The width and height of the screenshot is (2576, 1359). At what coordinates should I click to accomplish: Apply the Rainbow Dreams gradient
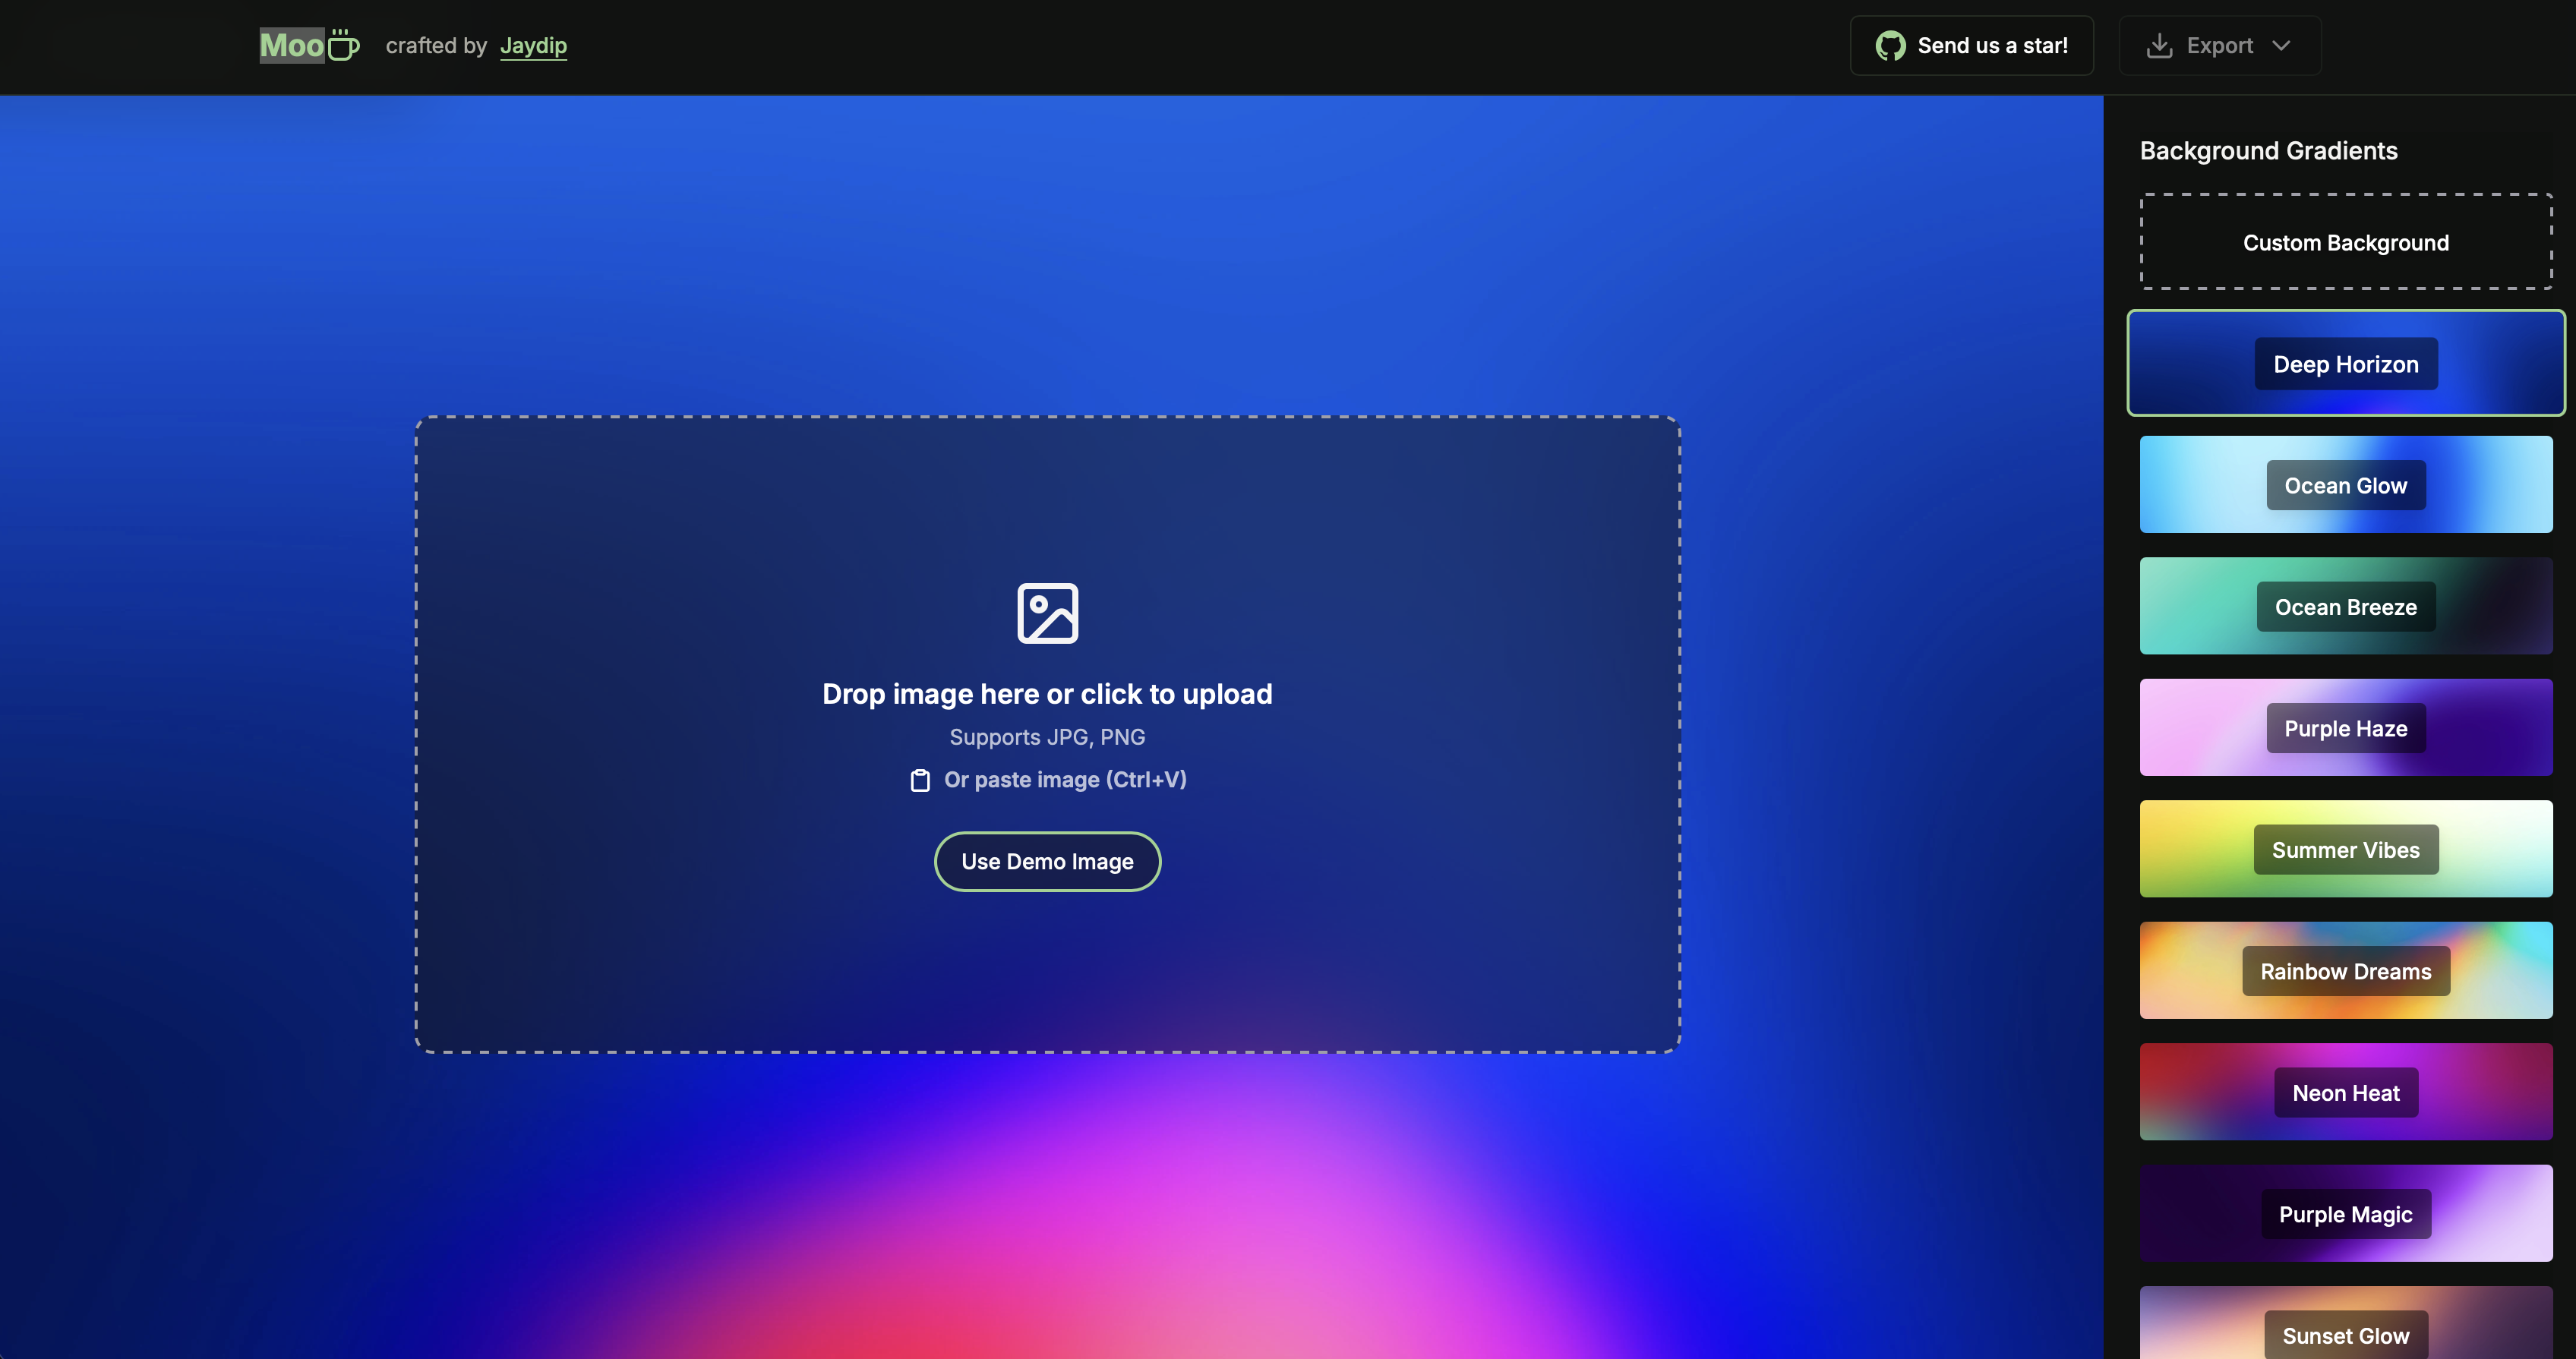tap(2345, 971)
